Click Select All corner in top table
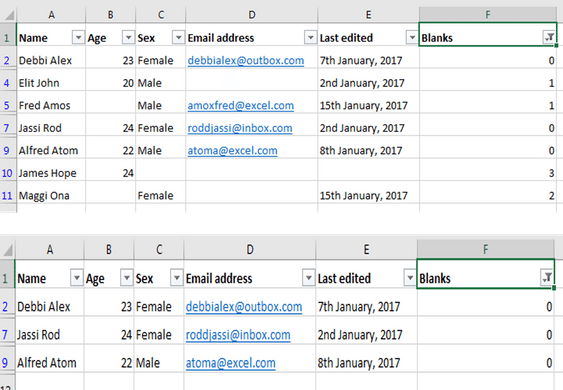The image size is (563, 390). (8, 15)
